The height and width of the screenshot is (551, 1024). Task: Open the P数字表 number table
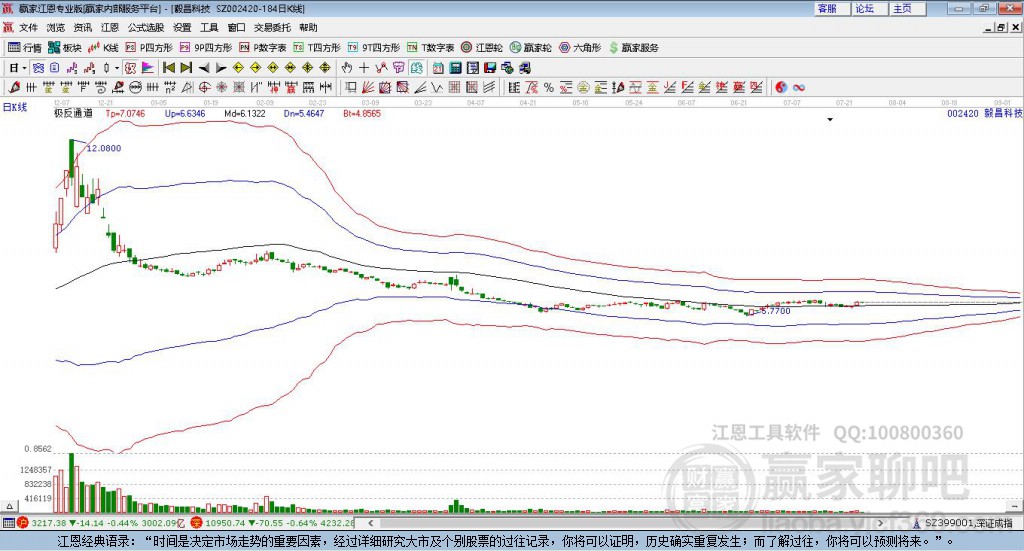pyautogui.click(x=263, y=48)
